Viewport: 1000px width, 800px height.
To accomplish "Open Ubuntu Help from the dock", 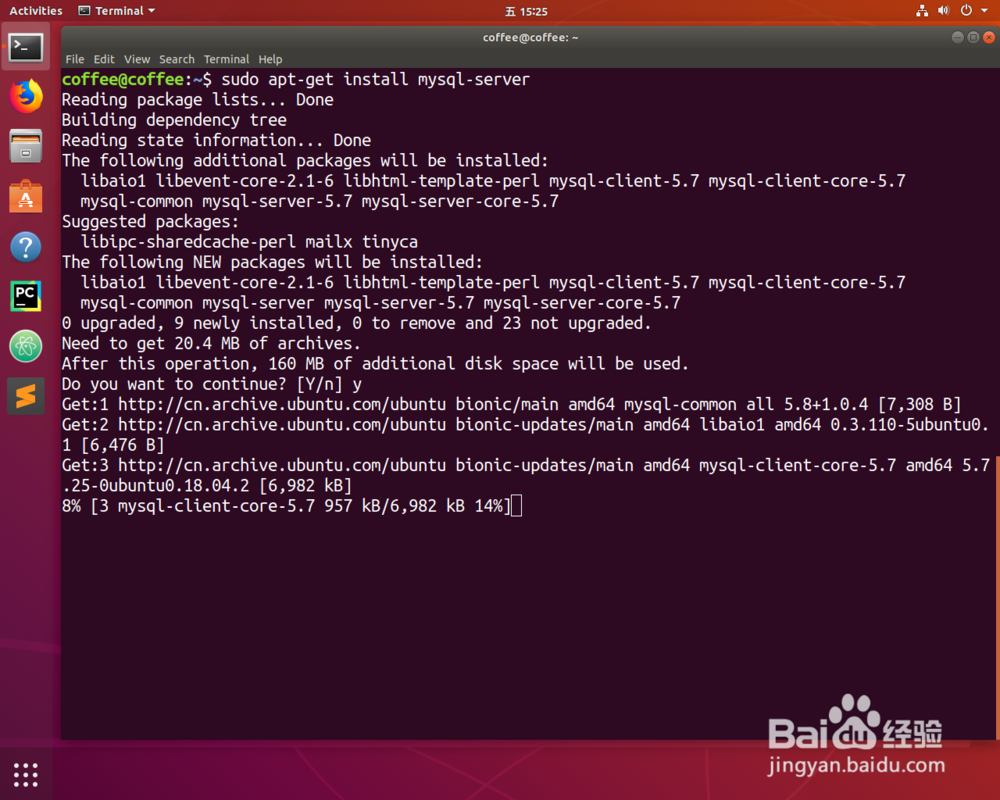I will pyautogui.click(x=25, y=246).
